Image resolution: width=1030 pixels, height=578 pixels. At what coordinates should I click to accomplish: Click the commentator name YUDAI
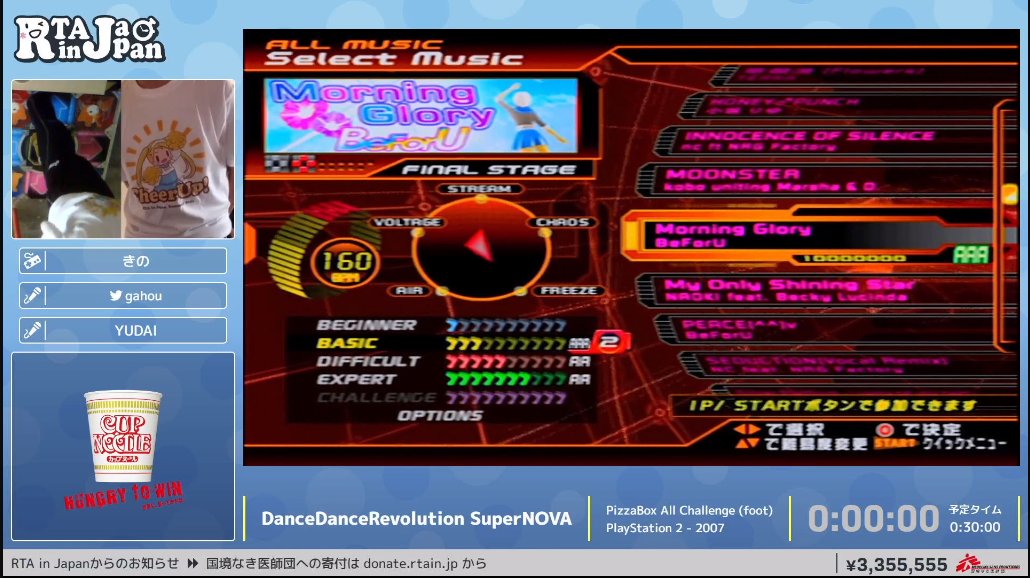click(136, 330)
